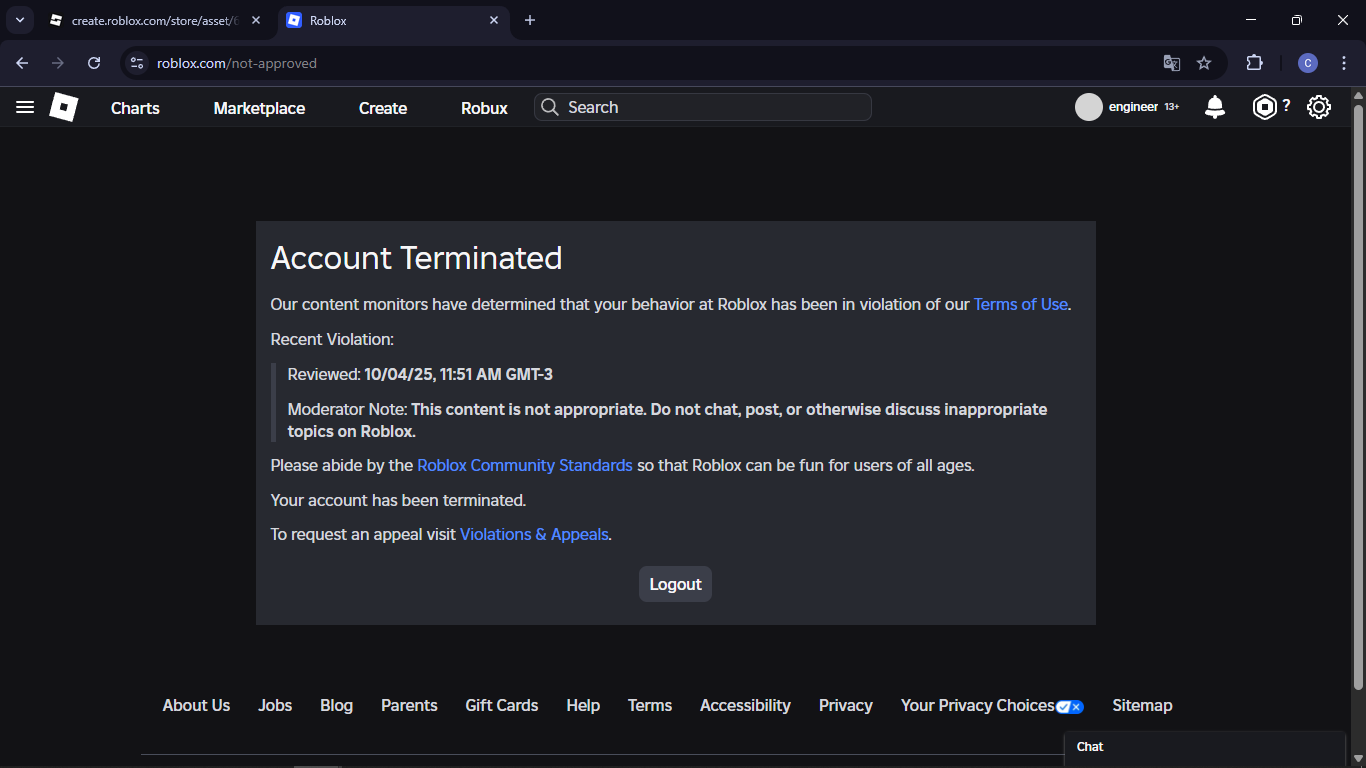Click the translate page icon
Image resolution: width=1366 pixels, height=768 pixels.
[x=1172, y=63]
